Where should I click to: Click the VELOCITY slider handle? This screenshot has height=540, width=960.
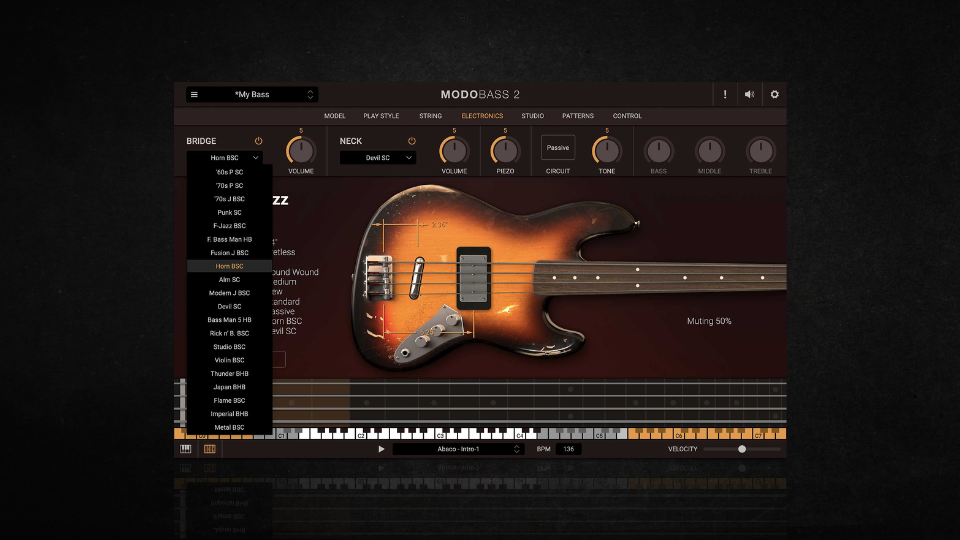(741, 449)
